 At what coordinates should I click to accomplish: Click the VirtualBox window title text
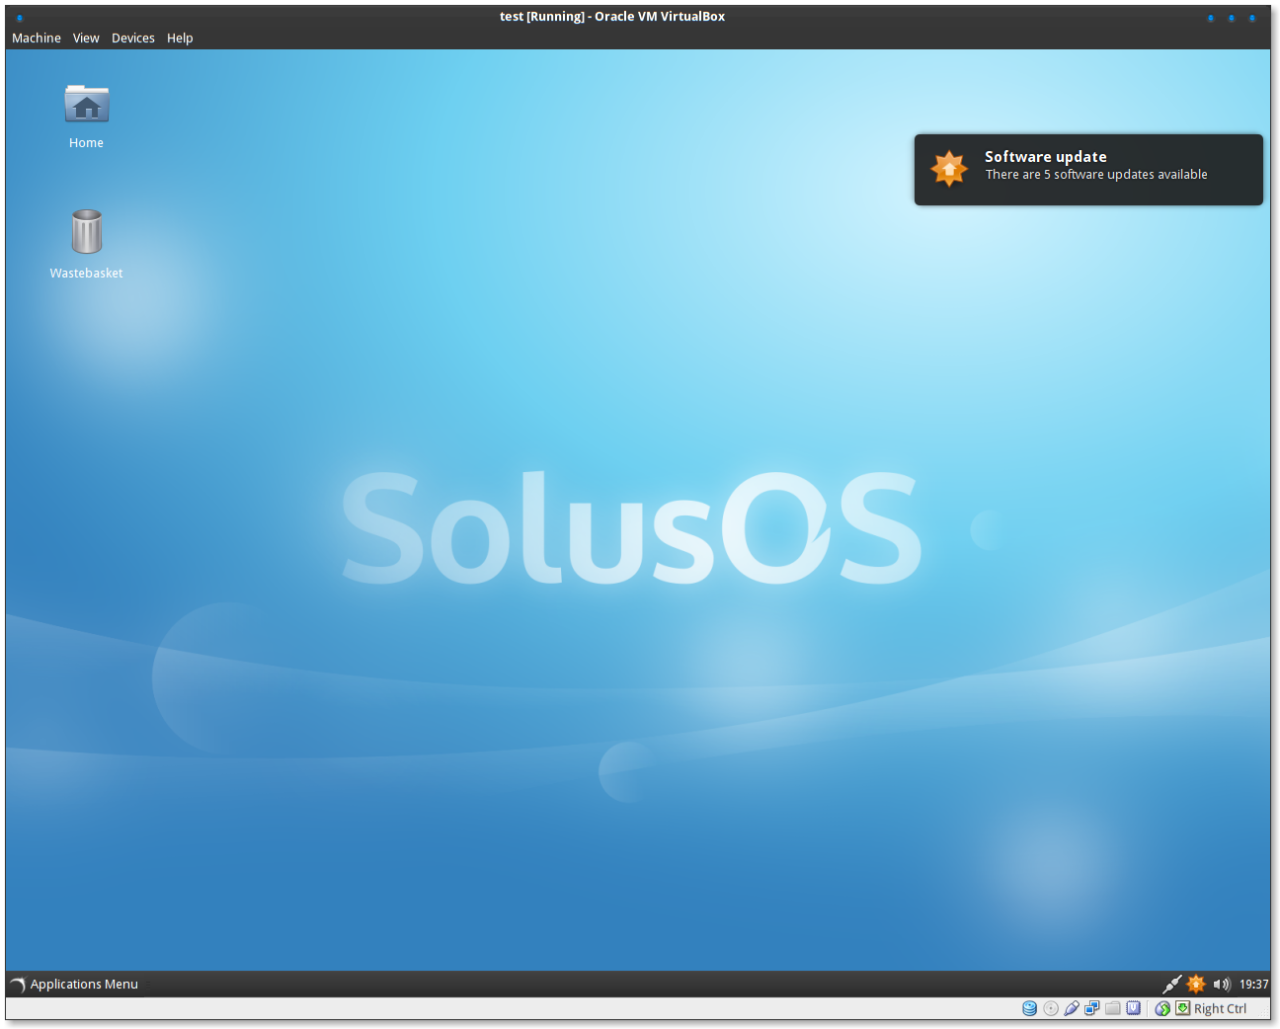click(612, 16)
